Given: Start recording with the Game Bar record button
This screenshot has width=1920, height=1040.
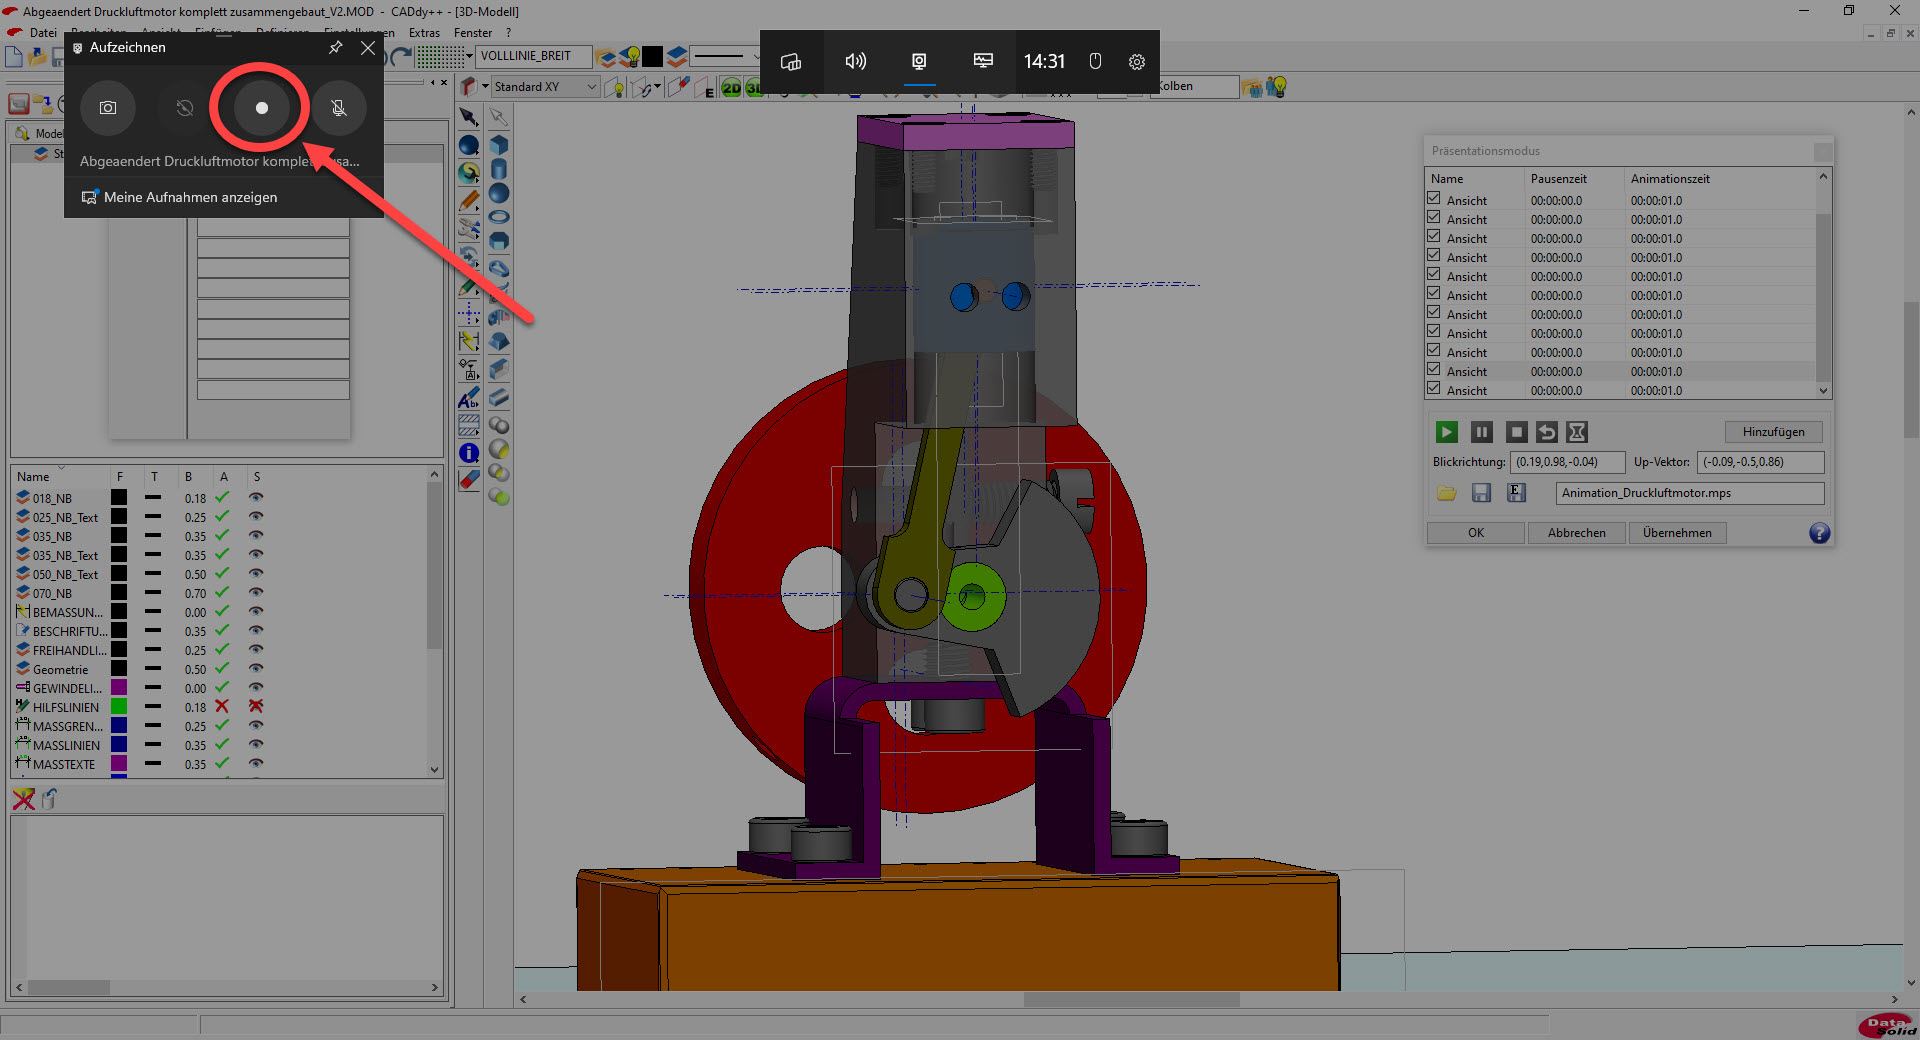Looking at the screenshot, I should click(x=261, y=108).
